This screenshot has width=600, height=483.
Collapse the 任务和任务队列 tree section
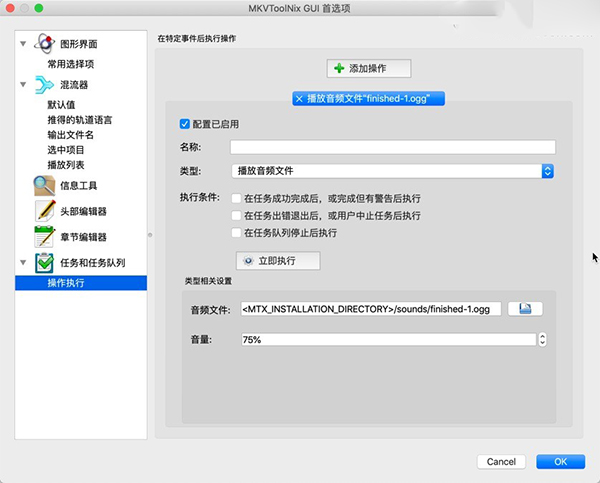tap(23, 263)
